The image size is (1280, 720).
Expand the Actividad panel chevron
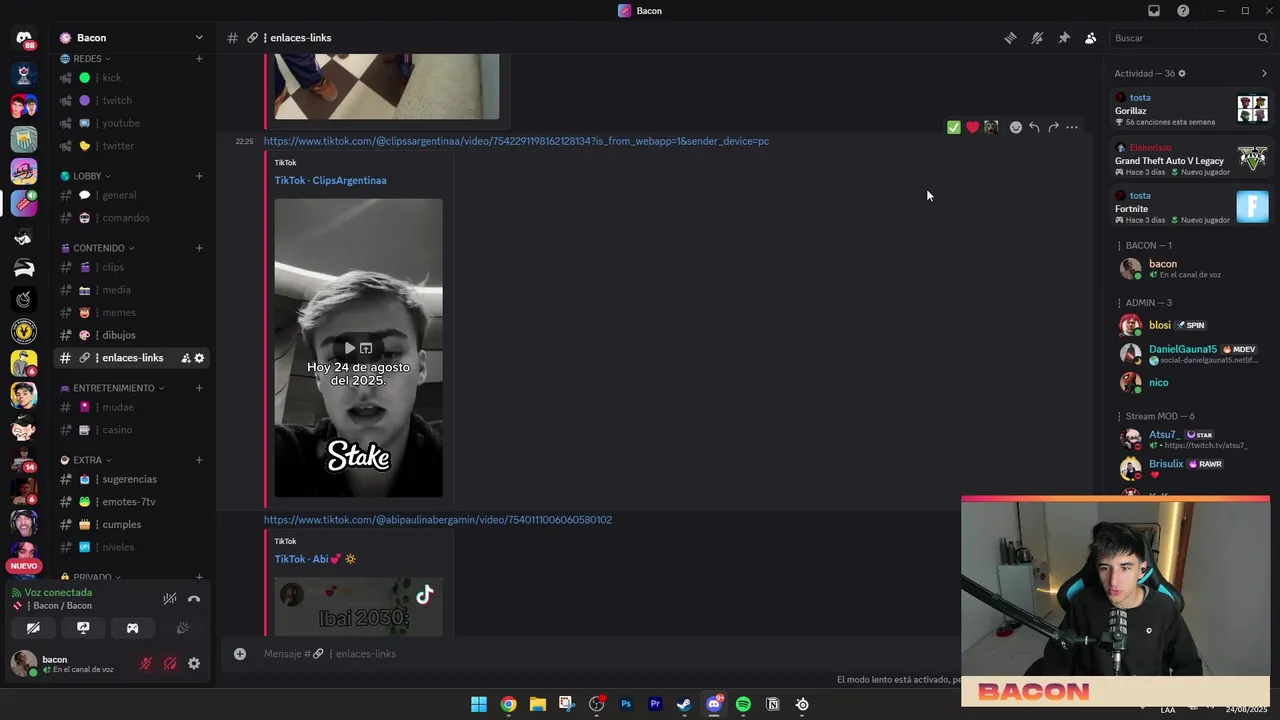coord(1264,74)
